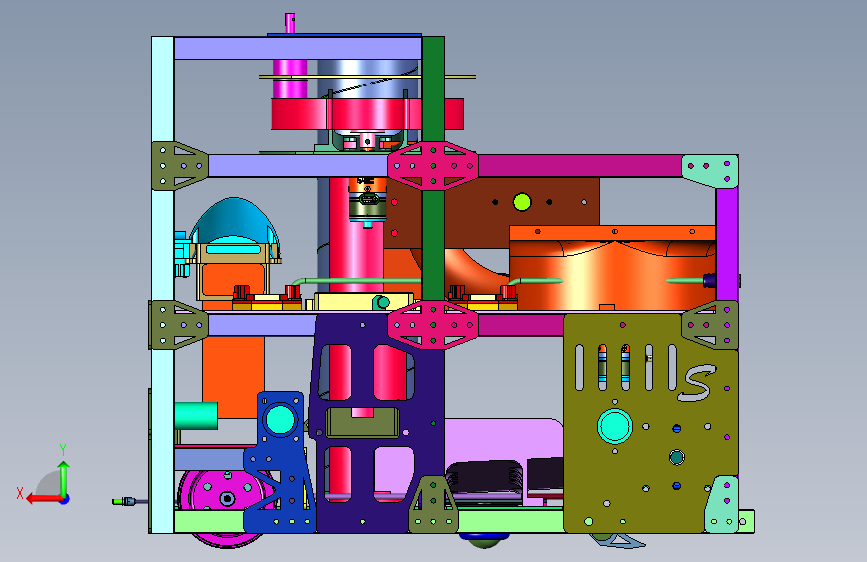This screenshot has width=867, height=562.
Task: Select the large cyan circle on olive plate
Action: 615,426
